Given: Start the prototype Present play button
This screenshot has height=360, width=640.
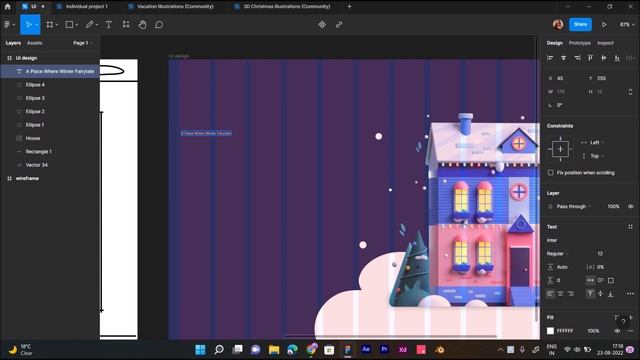Looking at the screenshot, I should (x=604, y=25).
